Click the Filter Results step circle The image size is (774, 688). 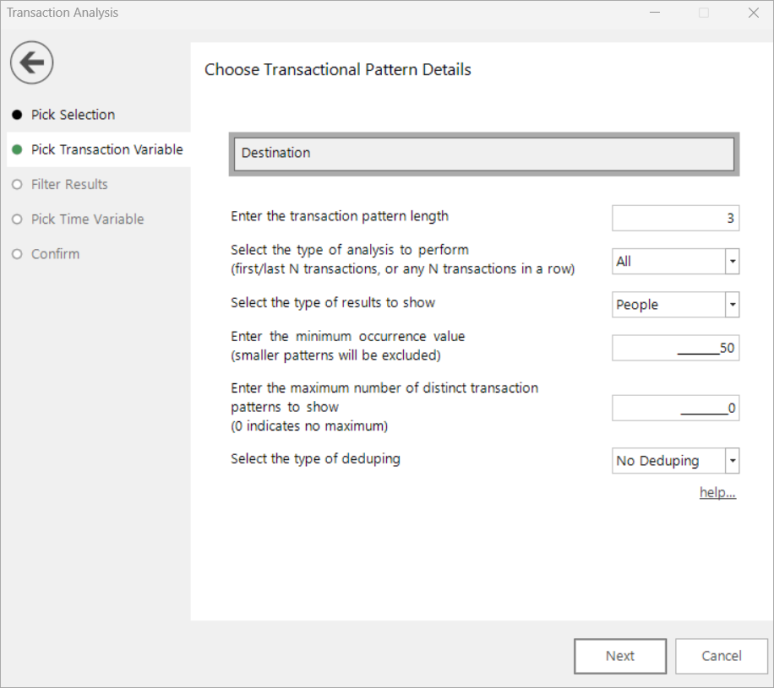[x=17, y=185]
